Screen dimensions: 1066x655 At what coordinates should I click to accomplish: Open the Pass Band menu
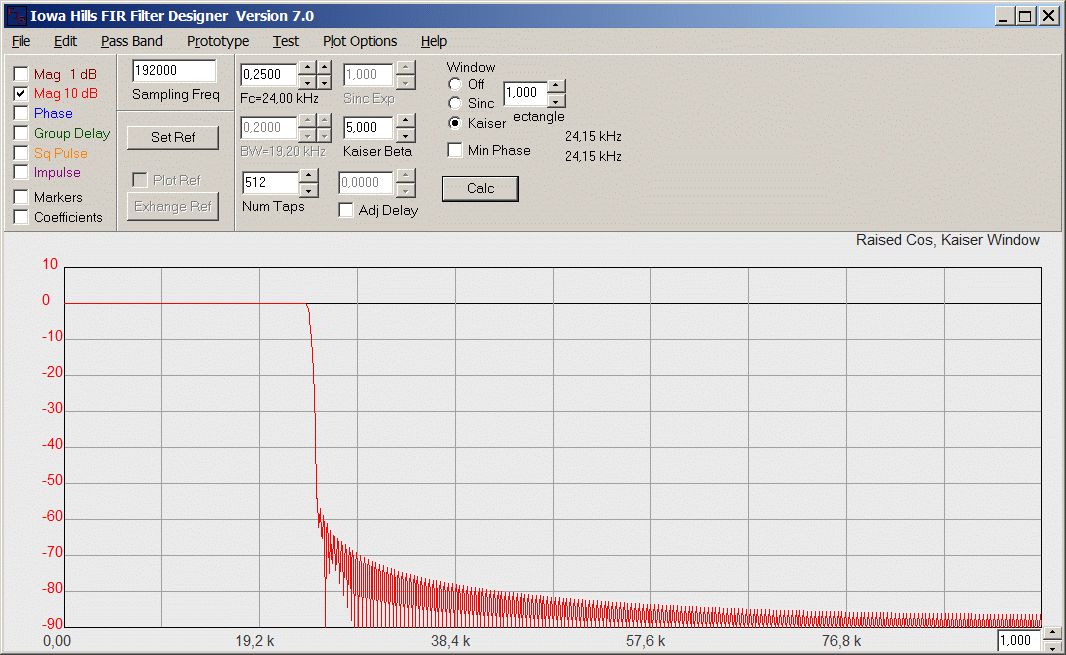coord(131,41)
